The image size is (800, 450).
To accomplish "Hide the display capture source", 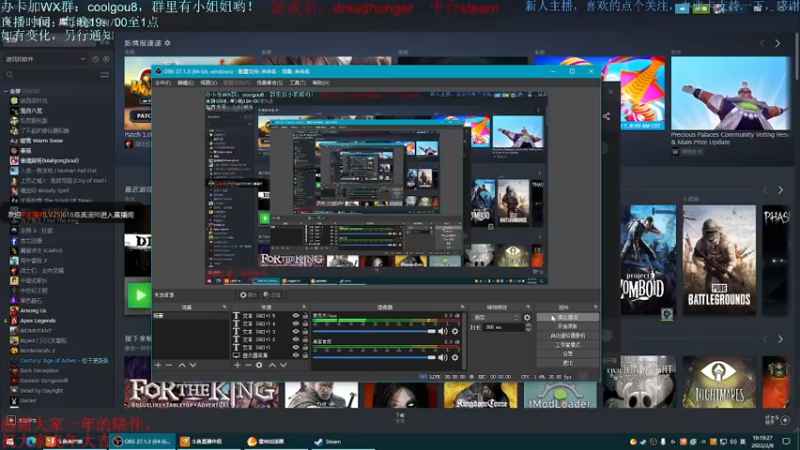I will [x=295, y=355].
